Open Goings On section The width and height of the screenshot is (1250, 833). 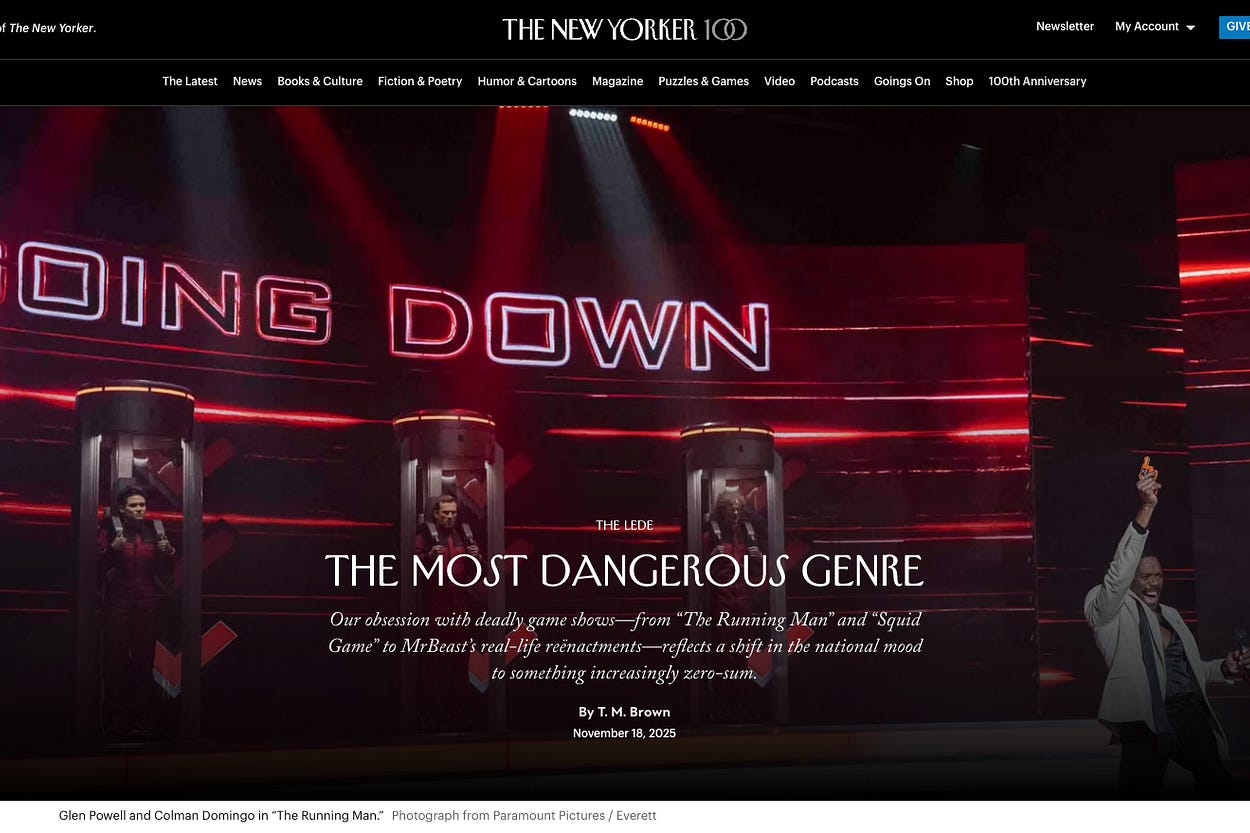[902, 81]
